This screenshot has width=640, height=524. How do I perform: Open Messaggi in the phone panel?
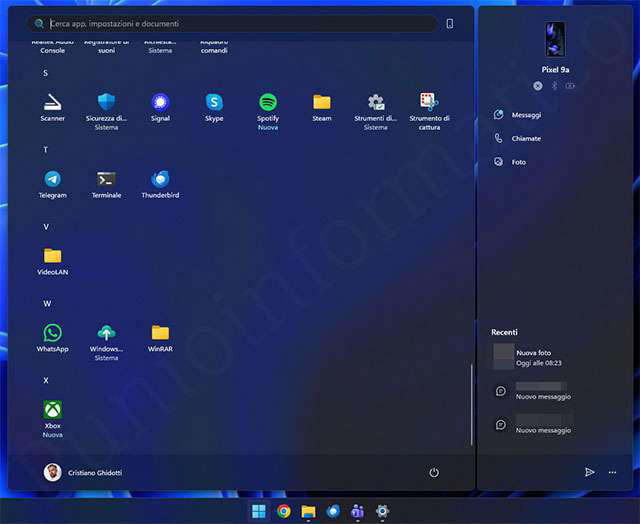point(517,115)
